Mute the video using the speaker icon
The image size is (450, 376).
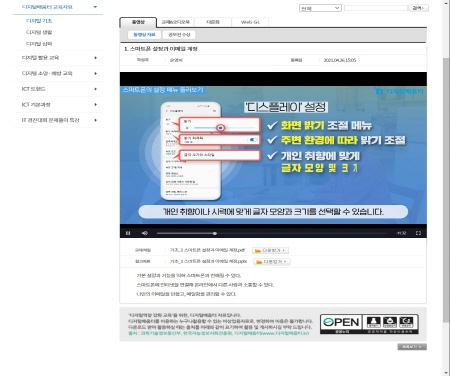pyautogui.click(x=145, y=233)
